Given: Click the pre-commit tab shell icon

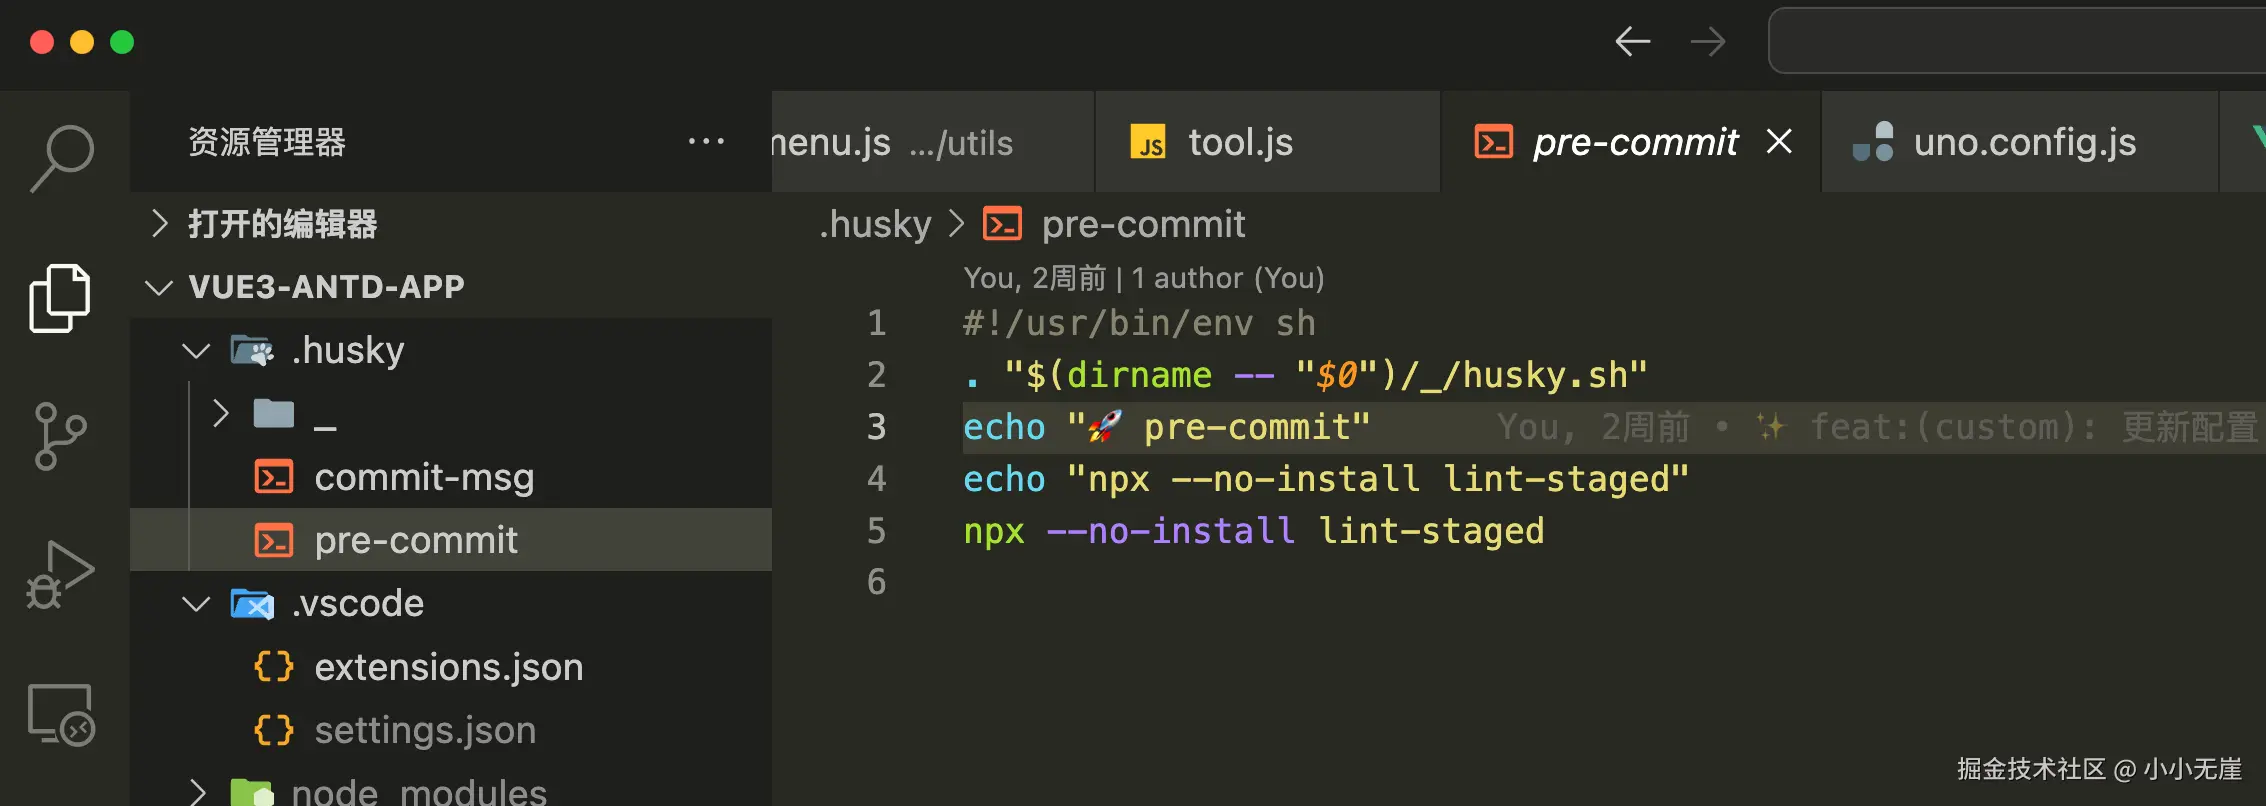Looking at the screenshot, I should coord(1494,142).
